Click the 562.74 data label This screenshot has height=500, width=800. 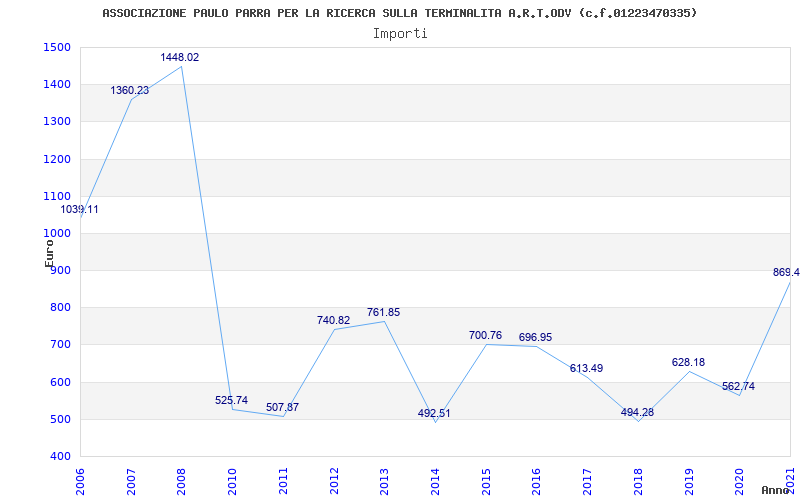point(738,386)
